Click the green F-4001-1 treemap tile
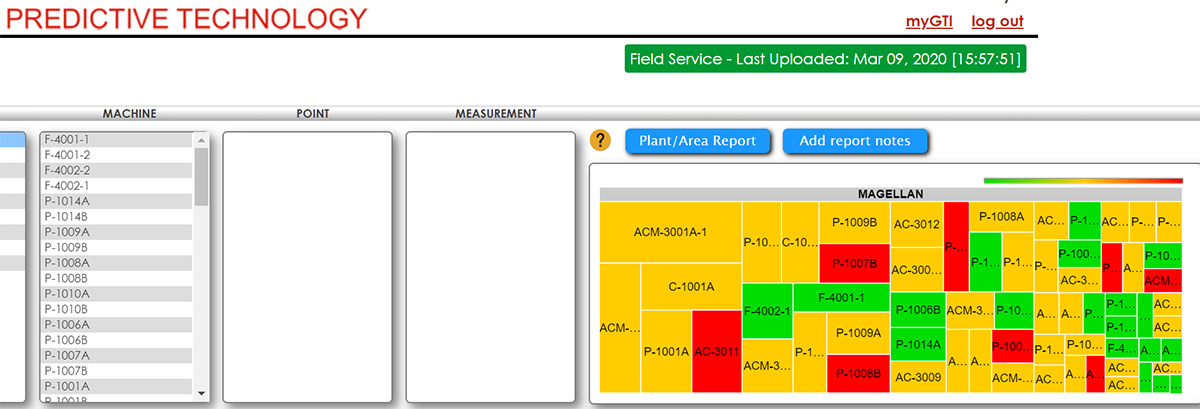Viewport: 1200px width, 409px height. [840, 297]
